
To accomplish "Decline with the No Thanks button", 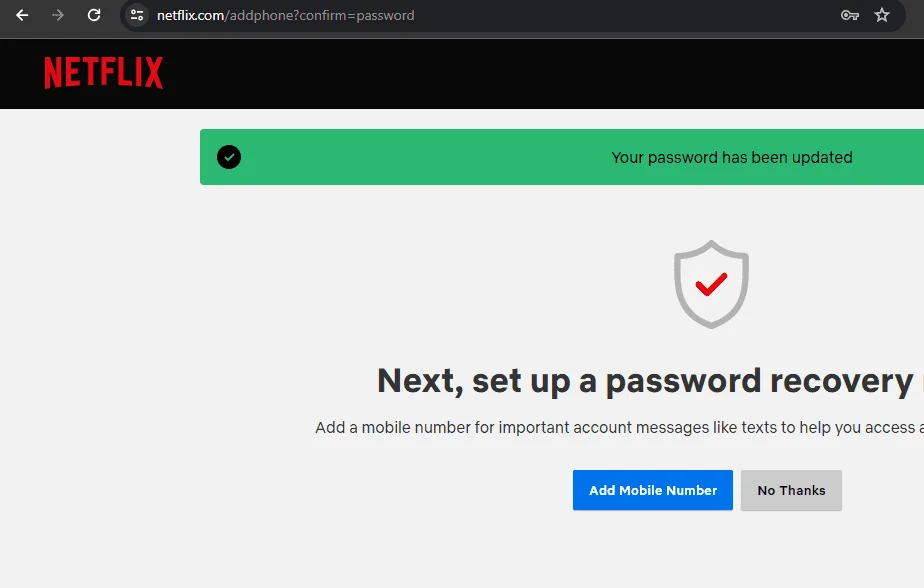I will [x=791, y=490].
